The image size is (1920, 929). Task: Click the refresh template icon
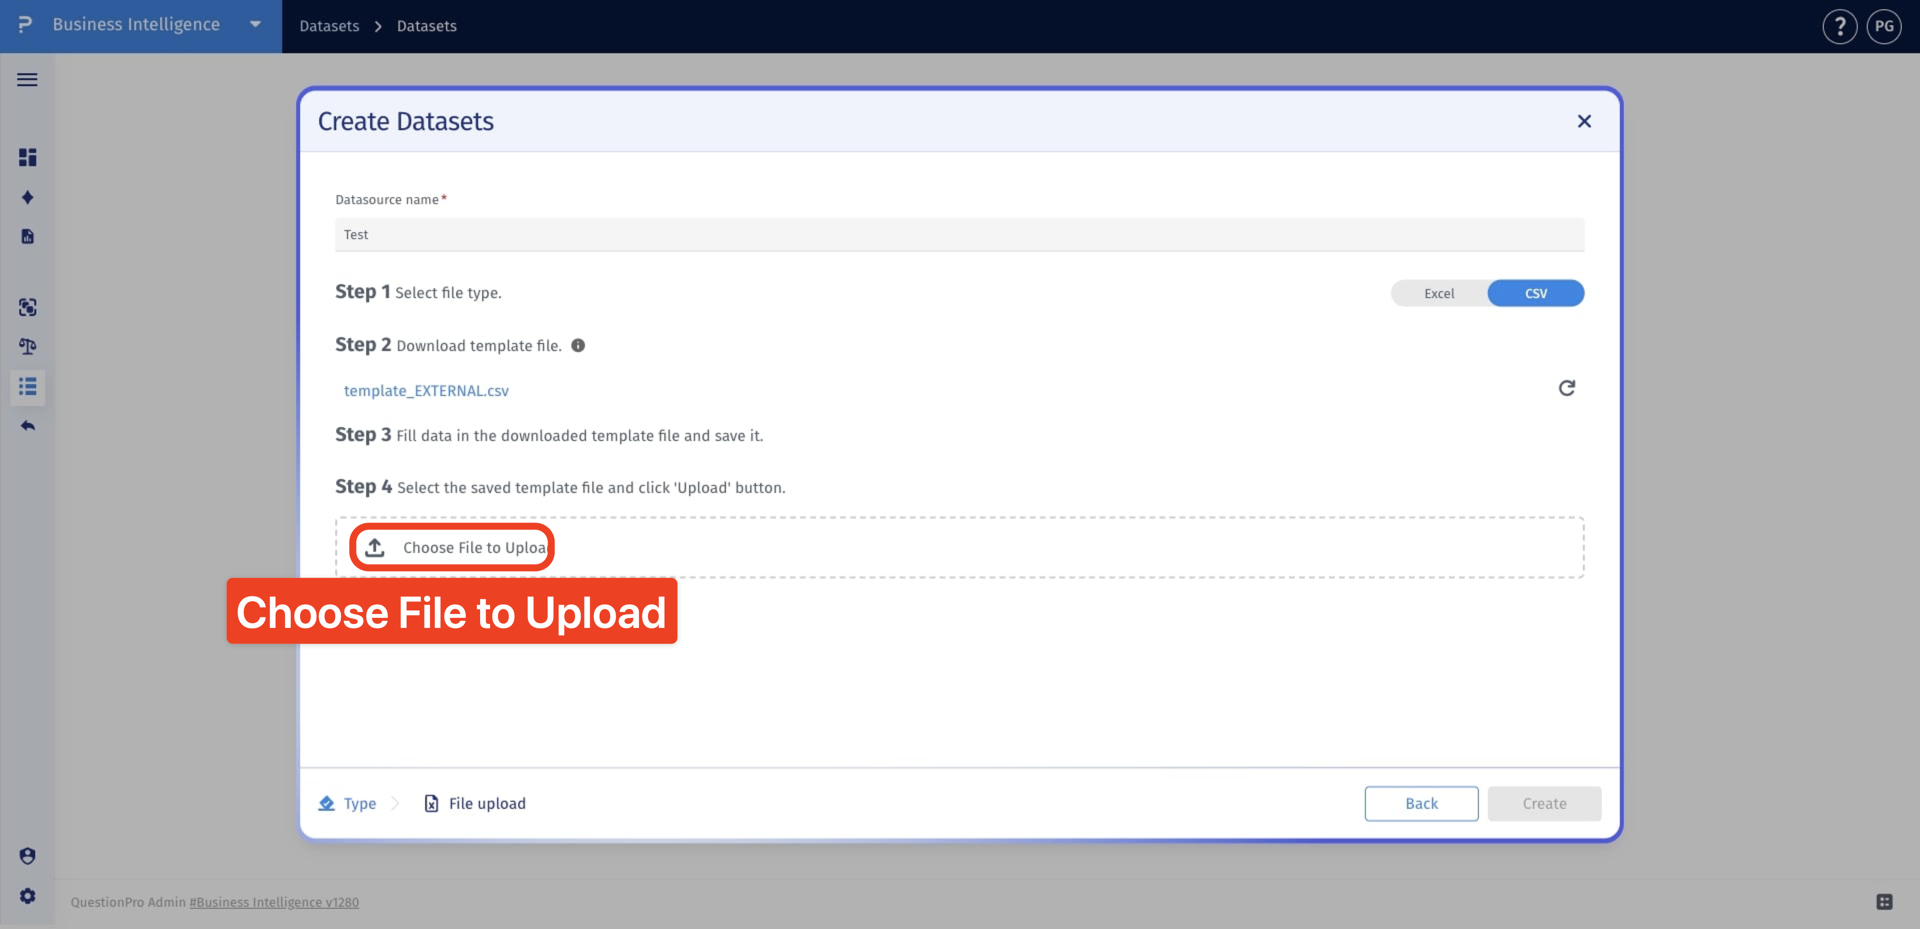pyautogui.click(x=1567, y=388)
